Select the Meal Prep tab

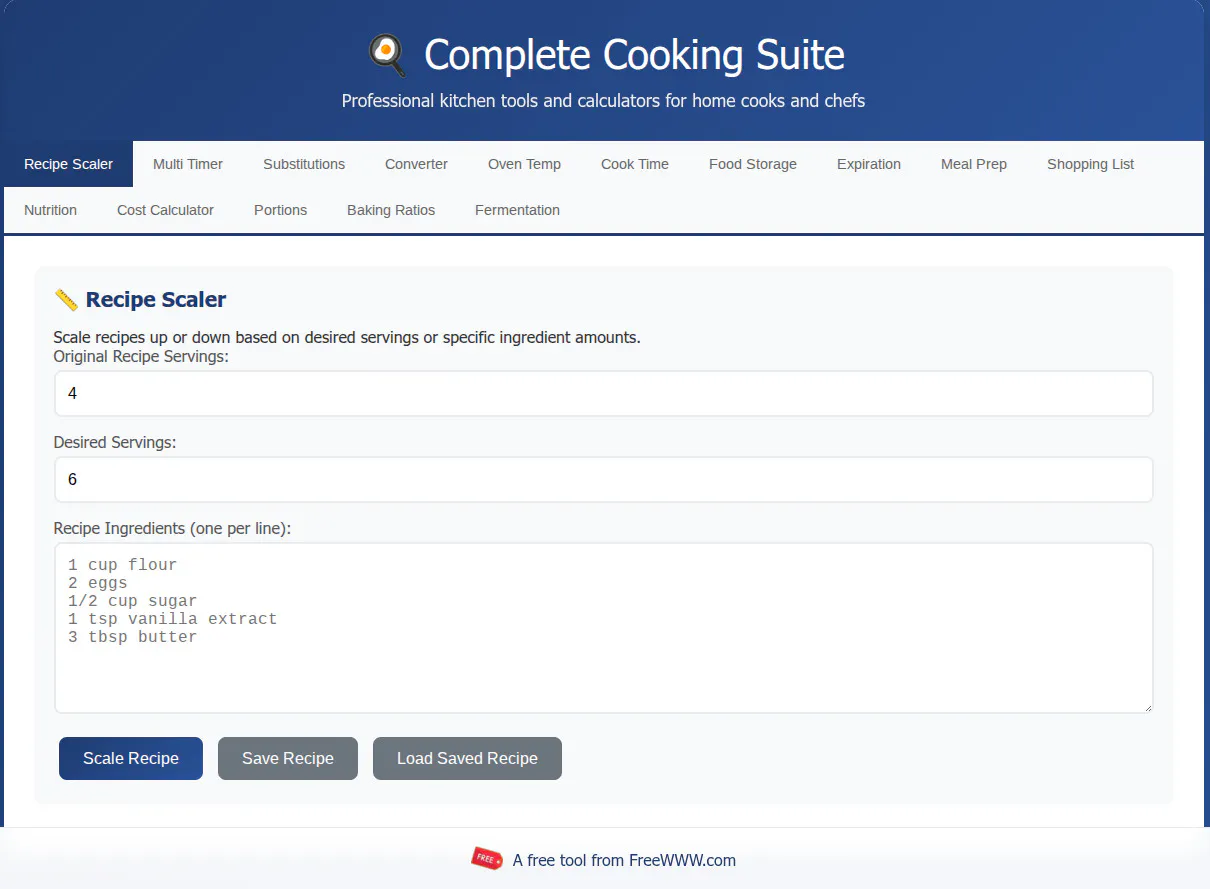point(974,164)
